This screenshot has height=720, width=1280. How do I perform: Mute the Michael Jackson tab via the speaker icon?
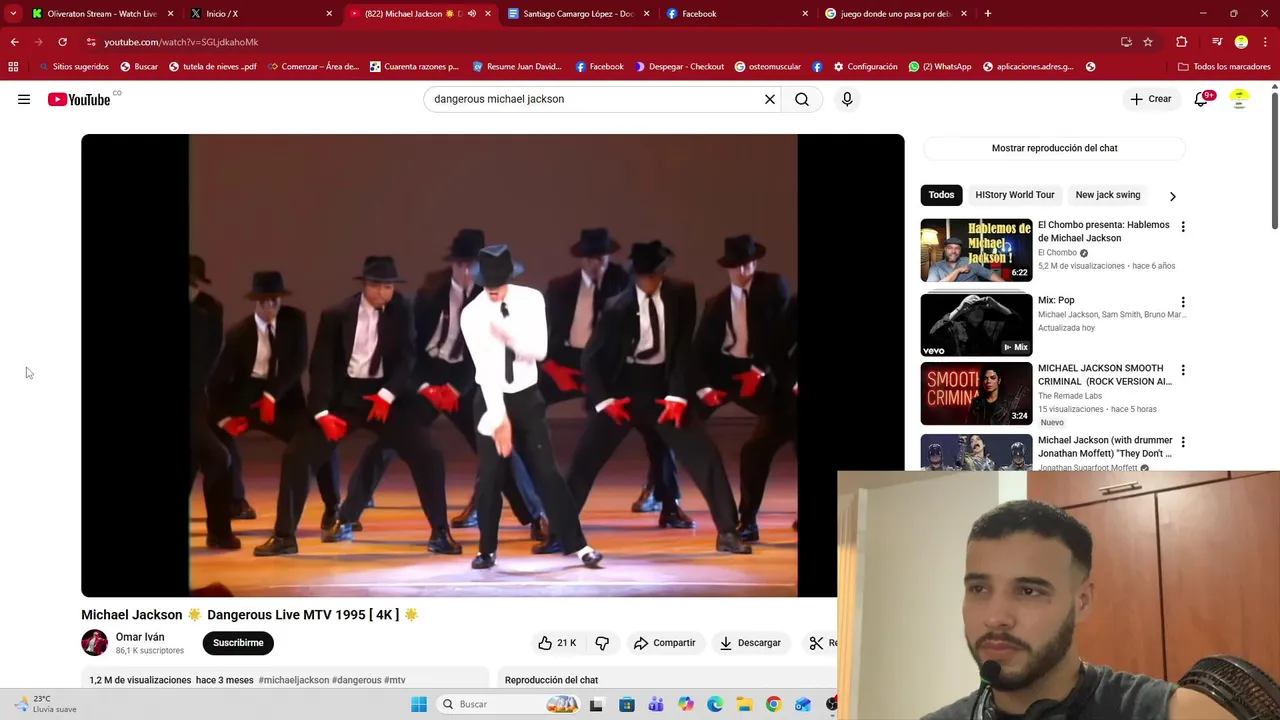472,14
